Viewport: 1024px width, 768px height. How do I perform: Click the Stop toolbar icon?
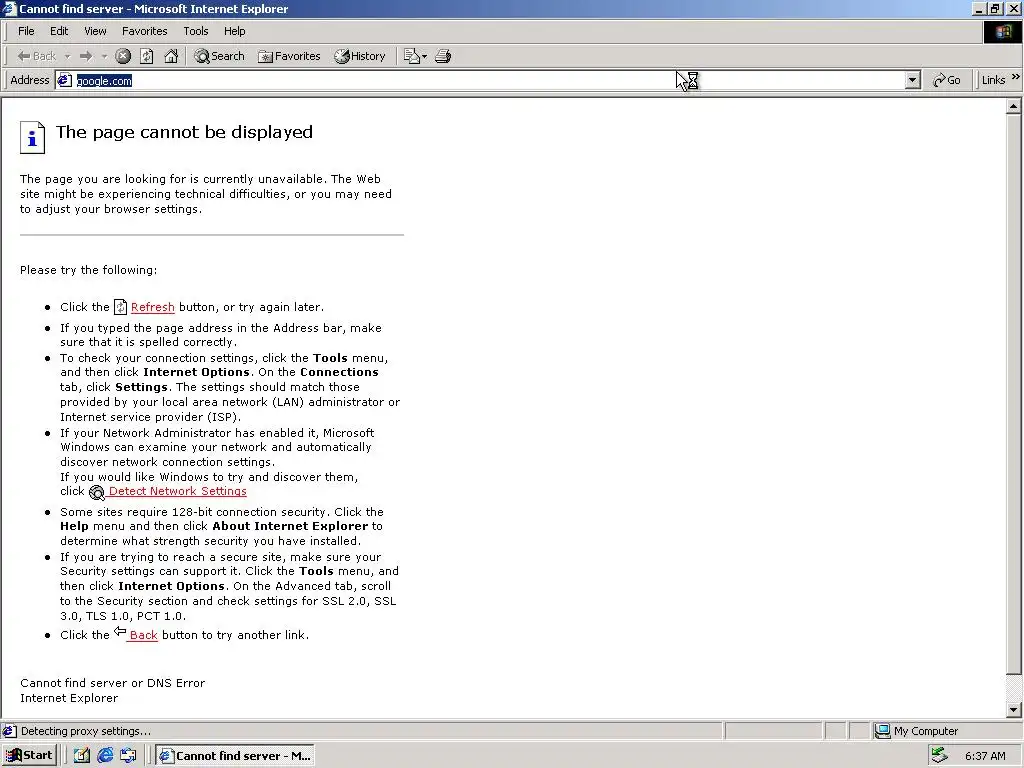click(123, 56)
